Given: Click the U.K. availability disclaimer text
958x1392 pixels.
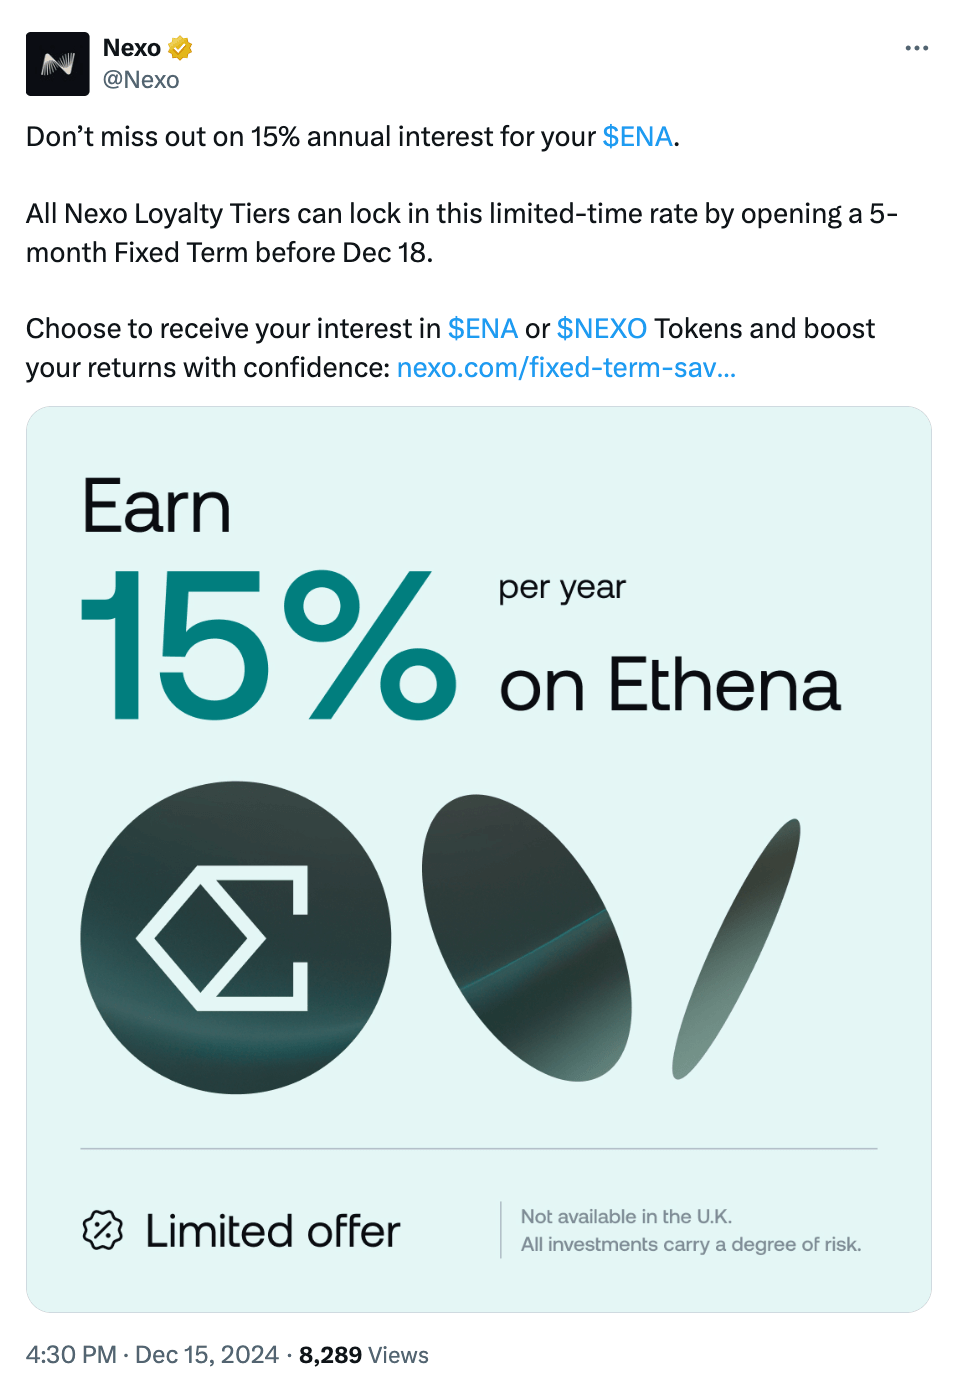Looking at the screenshot, I should coord(626,1217).
